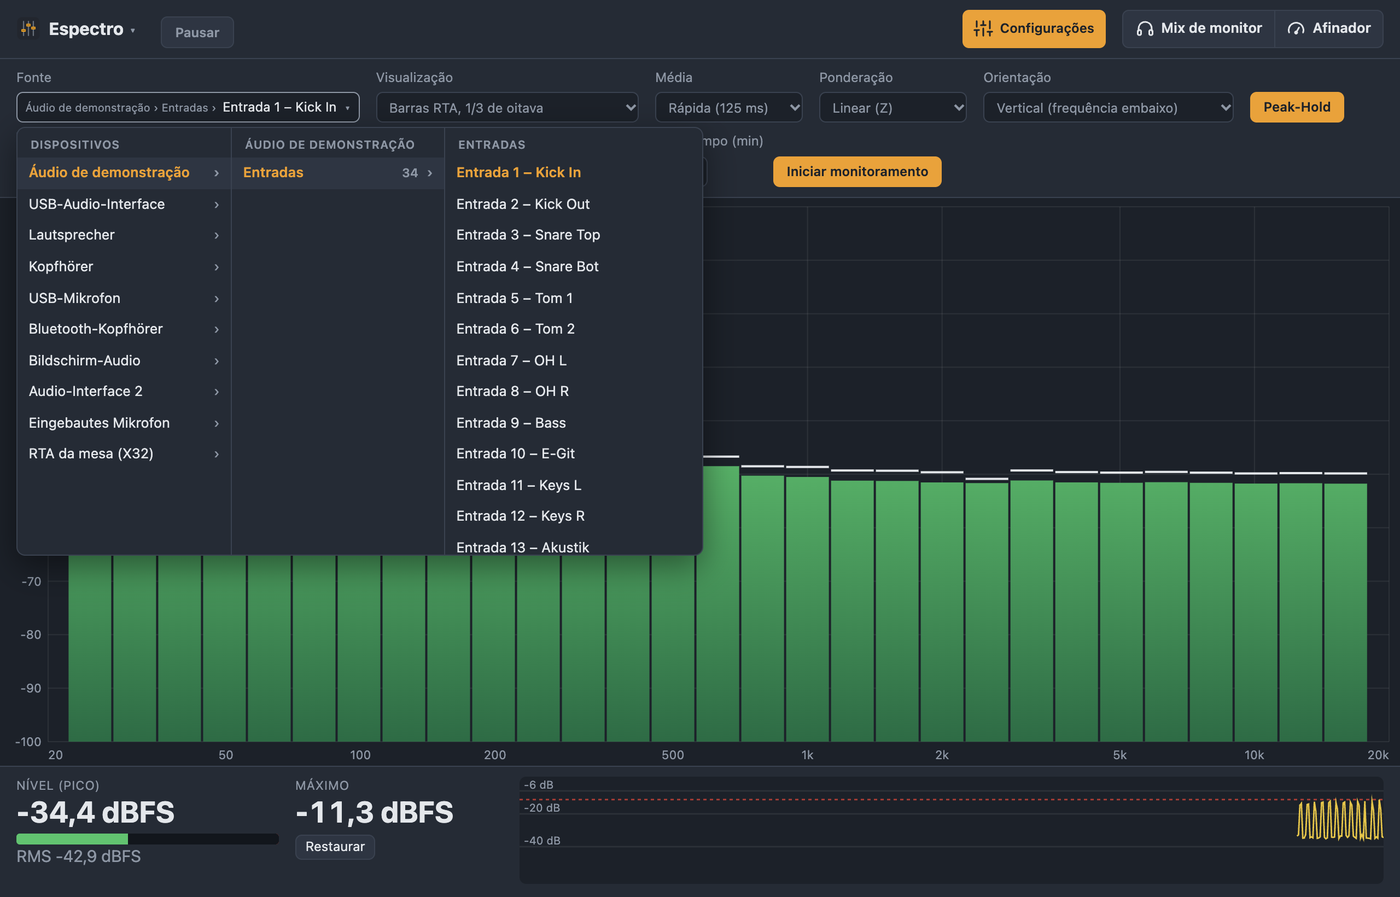Image resolution: width=1400 pixels, height=897 pixels.
Task: Choose Entrada 12 – Keys R
Action: 573,516
